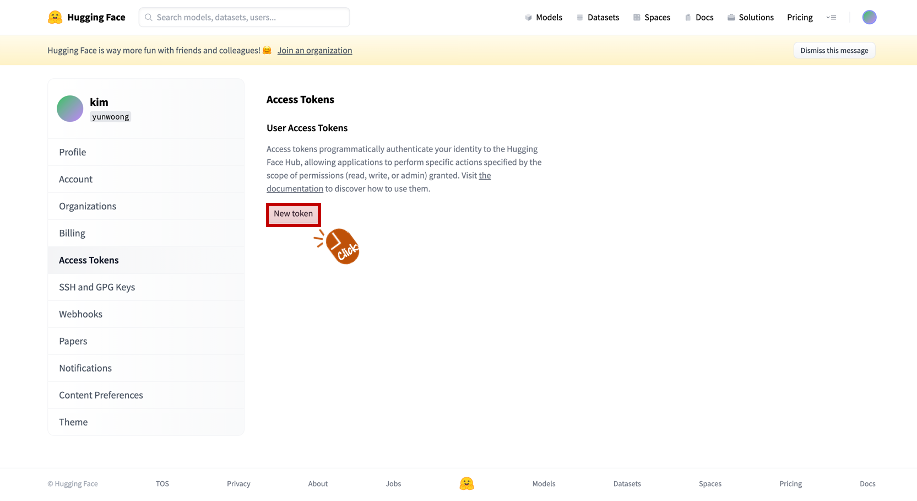Focus the search models, datasets, users field
Image resolution: width=917 pixels, height=501 pixels.
(244, 18)
